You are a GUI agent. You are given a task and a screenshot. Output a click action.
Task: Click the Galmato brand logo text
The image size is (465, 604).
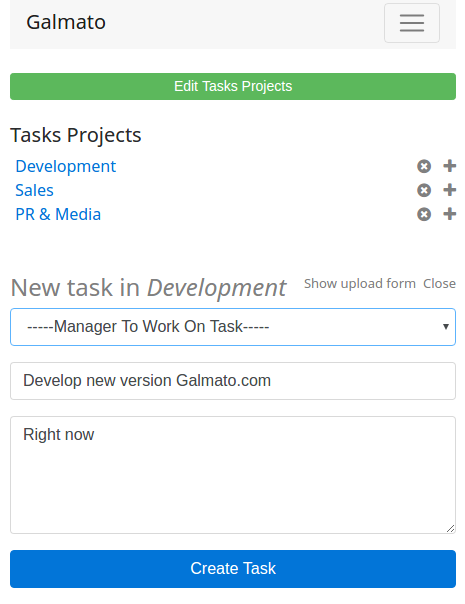pos(66,22)
